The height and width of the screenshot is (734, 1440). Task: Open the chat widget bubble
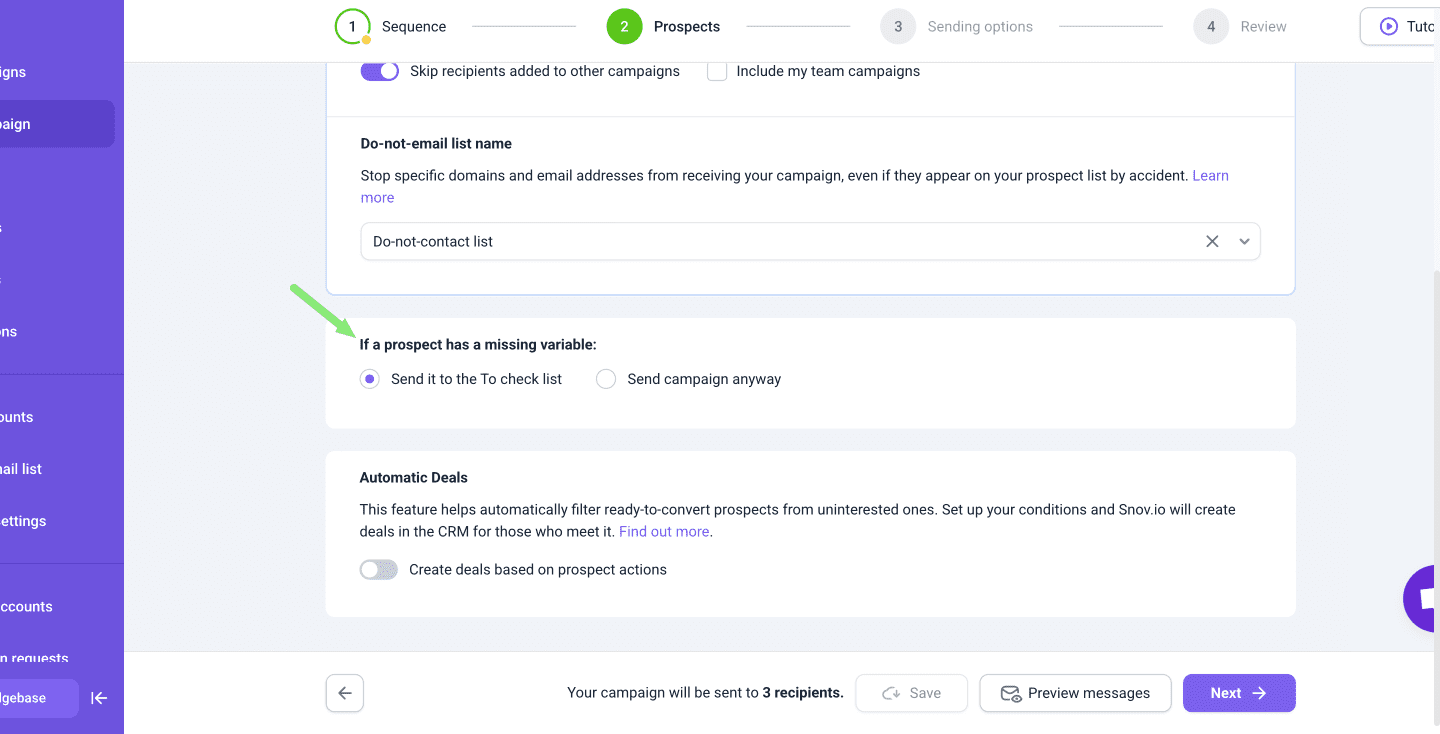(x=1422, y=598)
